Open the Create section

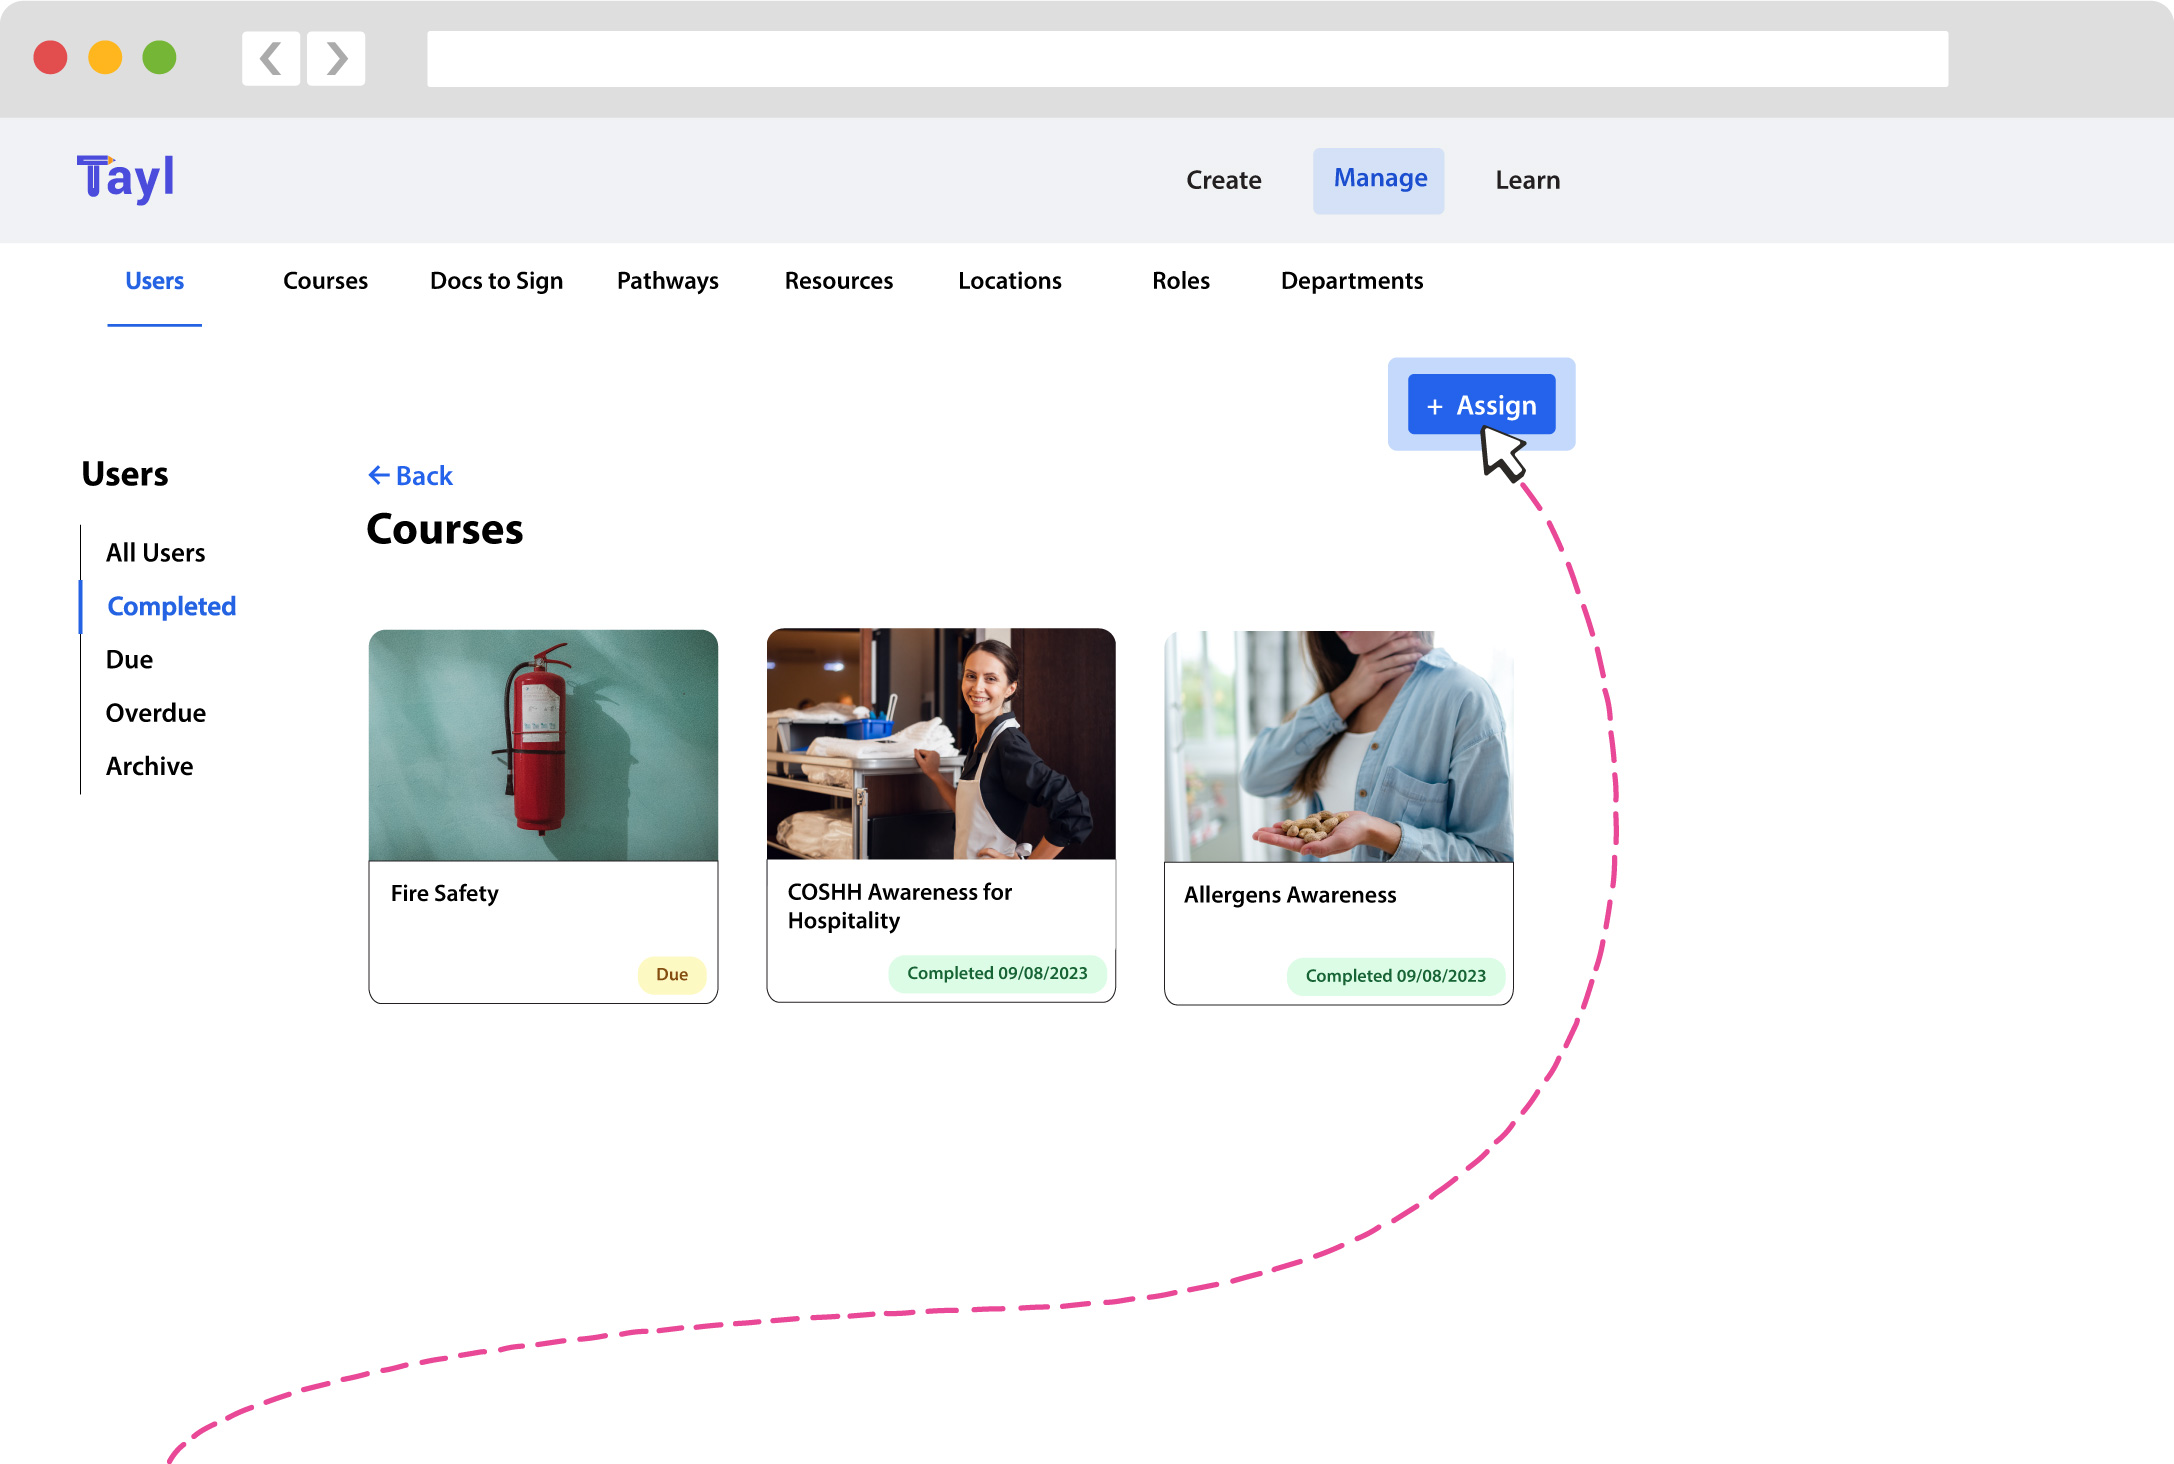pos(1223,180)
